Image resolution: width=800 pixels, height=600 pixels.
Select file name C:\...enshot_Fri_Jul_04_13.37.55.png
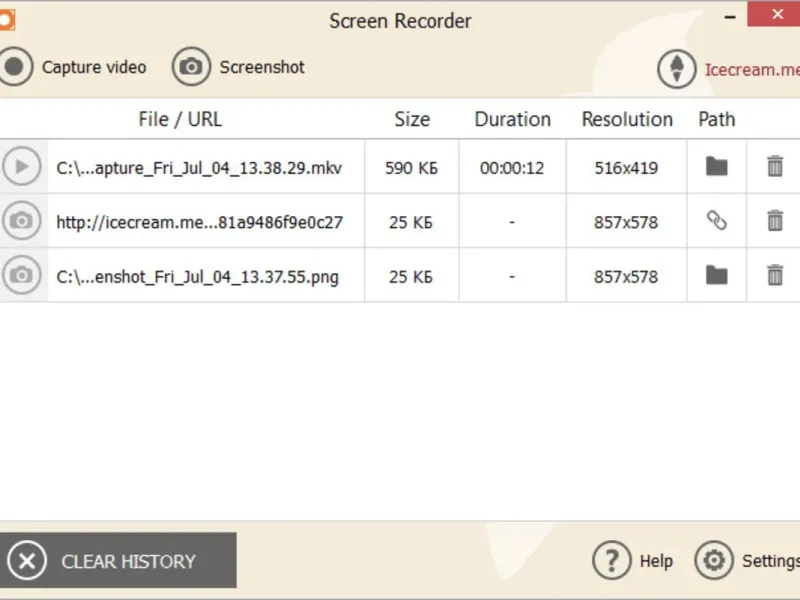[197, 277]
